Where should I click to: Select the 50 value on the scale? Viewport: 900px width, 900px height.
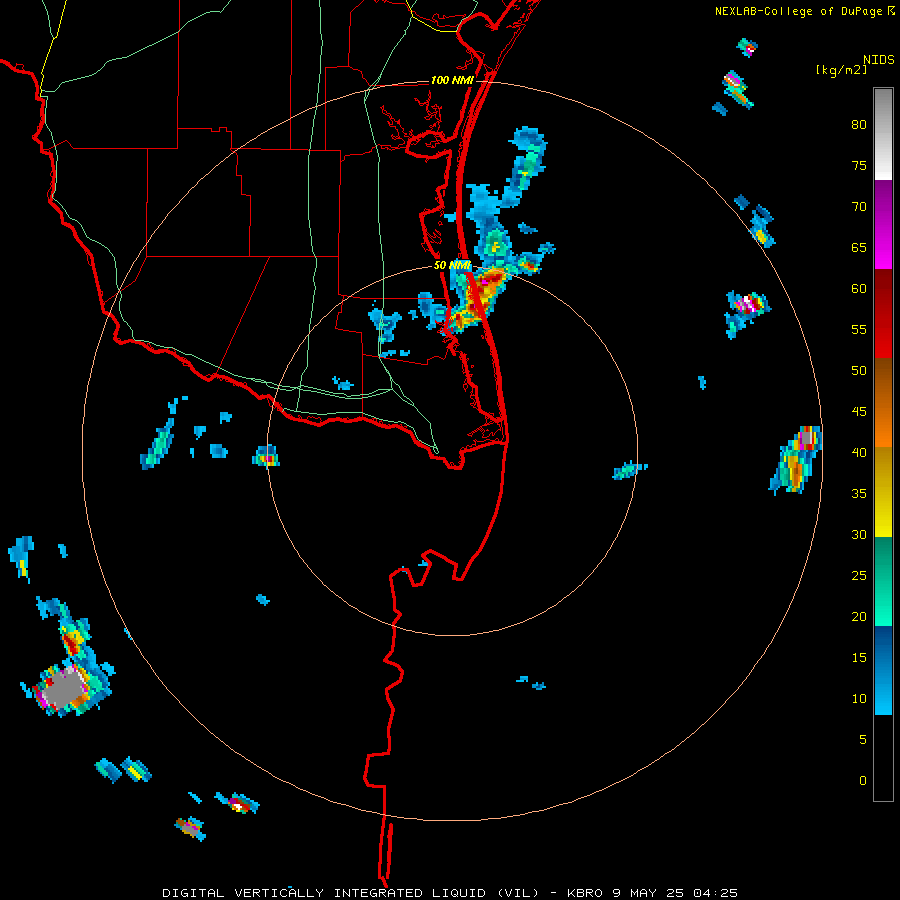(x=859, y=371)
